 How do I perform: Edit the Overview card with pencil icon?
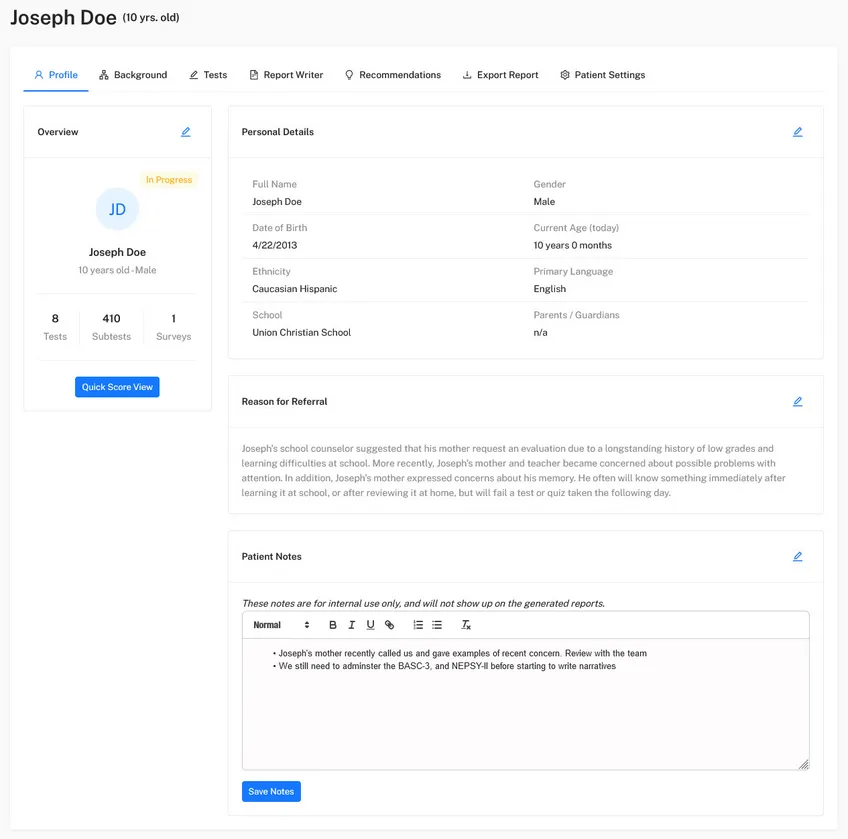click(x=186, y=132)
